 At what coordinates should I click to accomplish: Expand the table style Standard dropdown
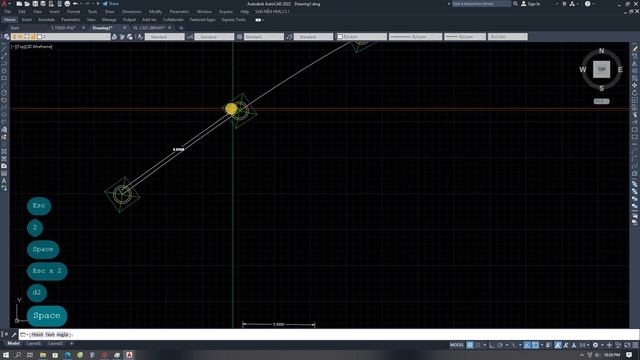(x=264, y=37)
